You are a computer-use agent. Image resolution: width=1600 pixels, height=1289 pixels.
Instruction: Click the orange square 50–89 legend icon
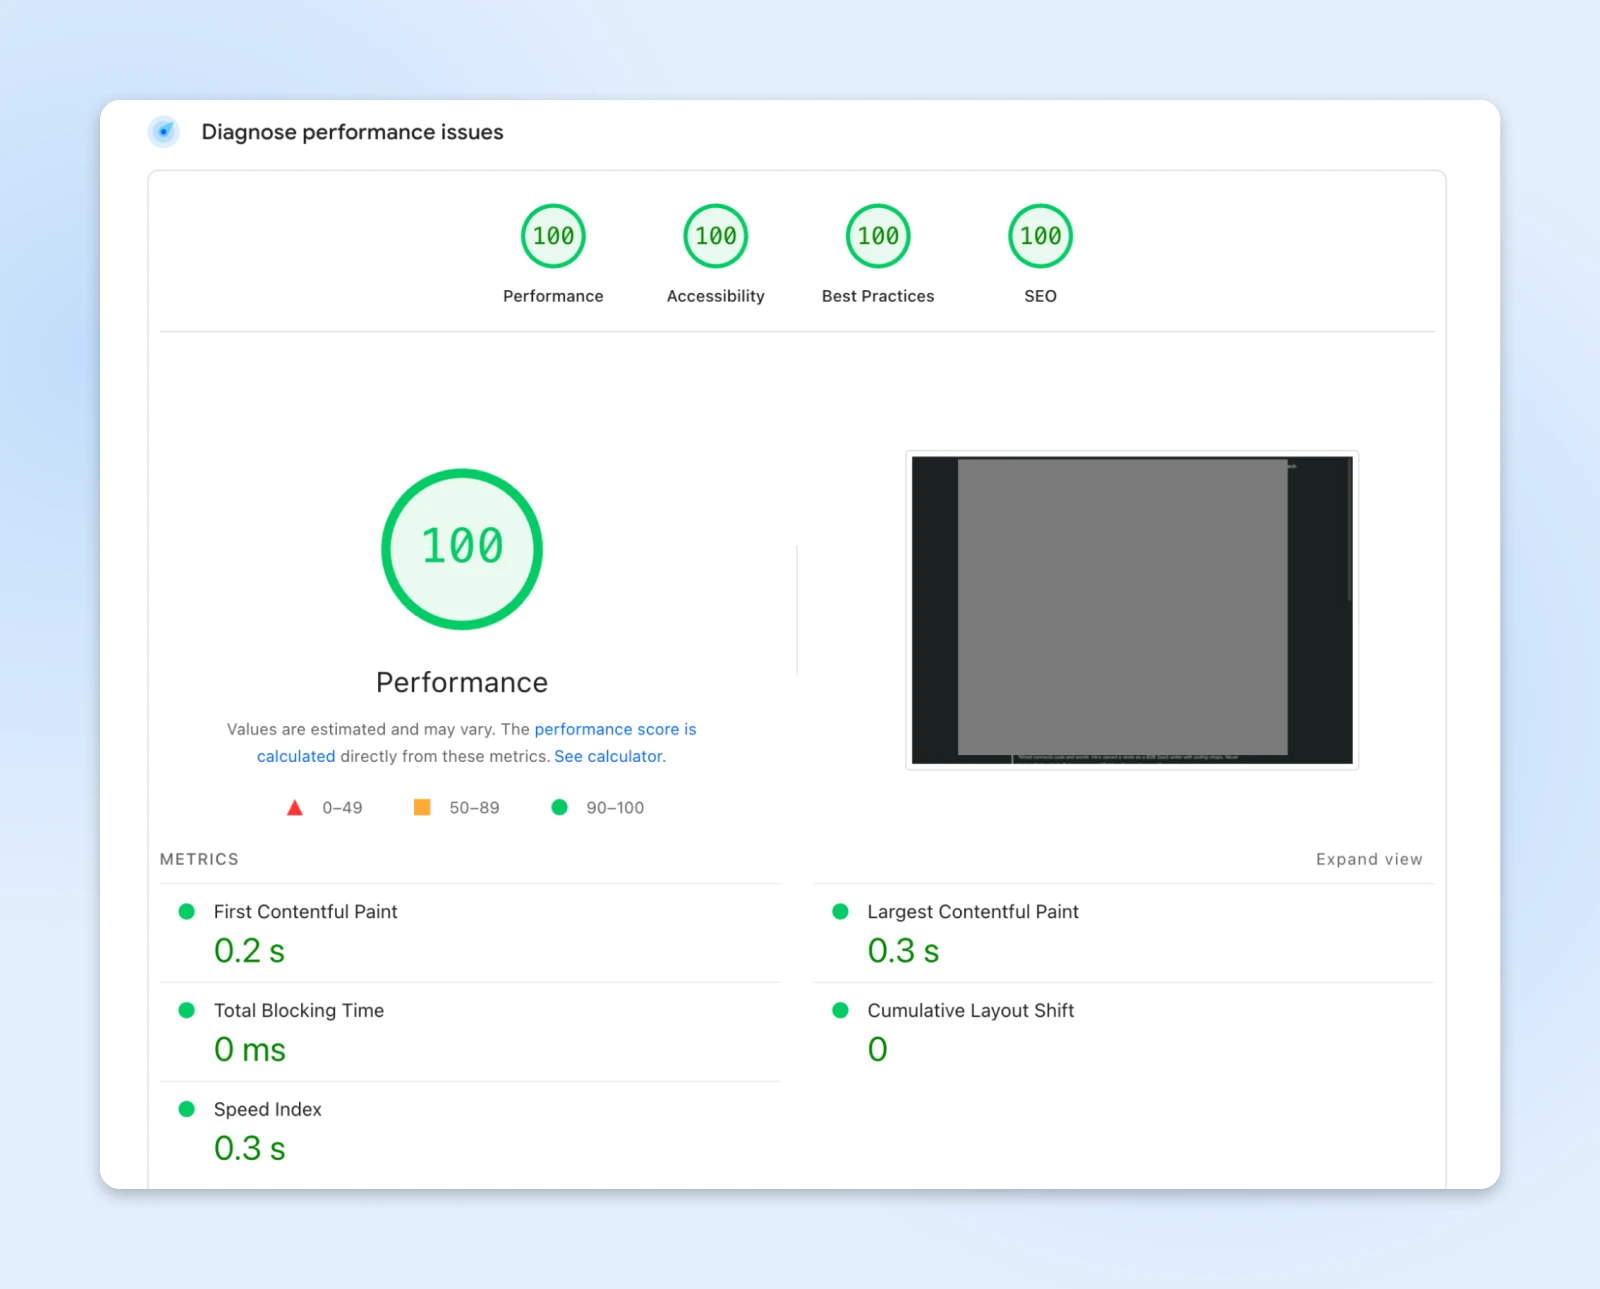[x=422, y=808]
